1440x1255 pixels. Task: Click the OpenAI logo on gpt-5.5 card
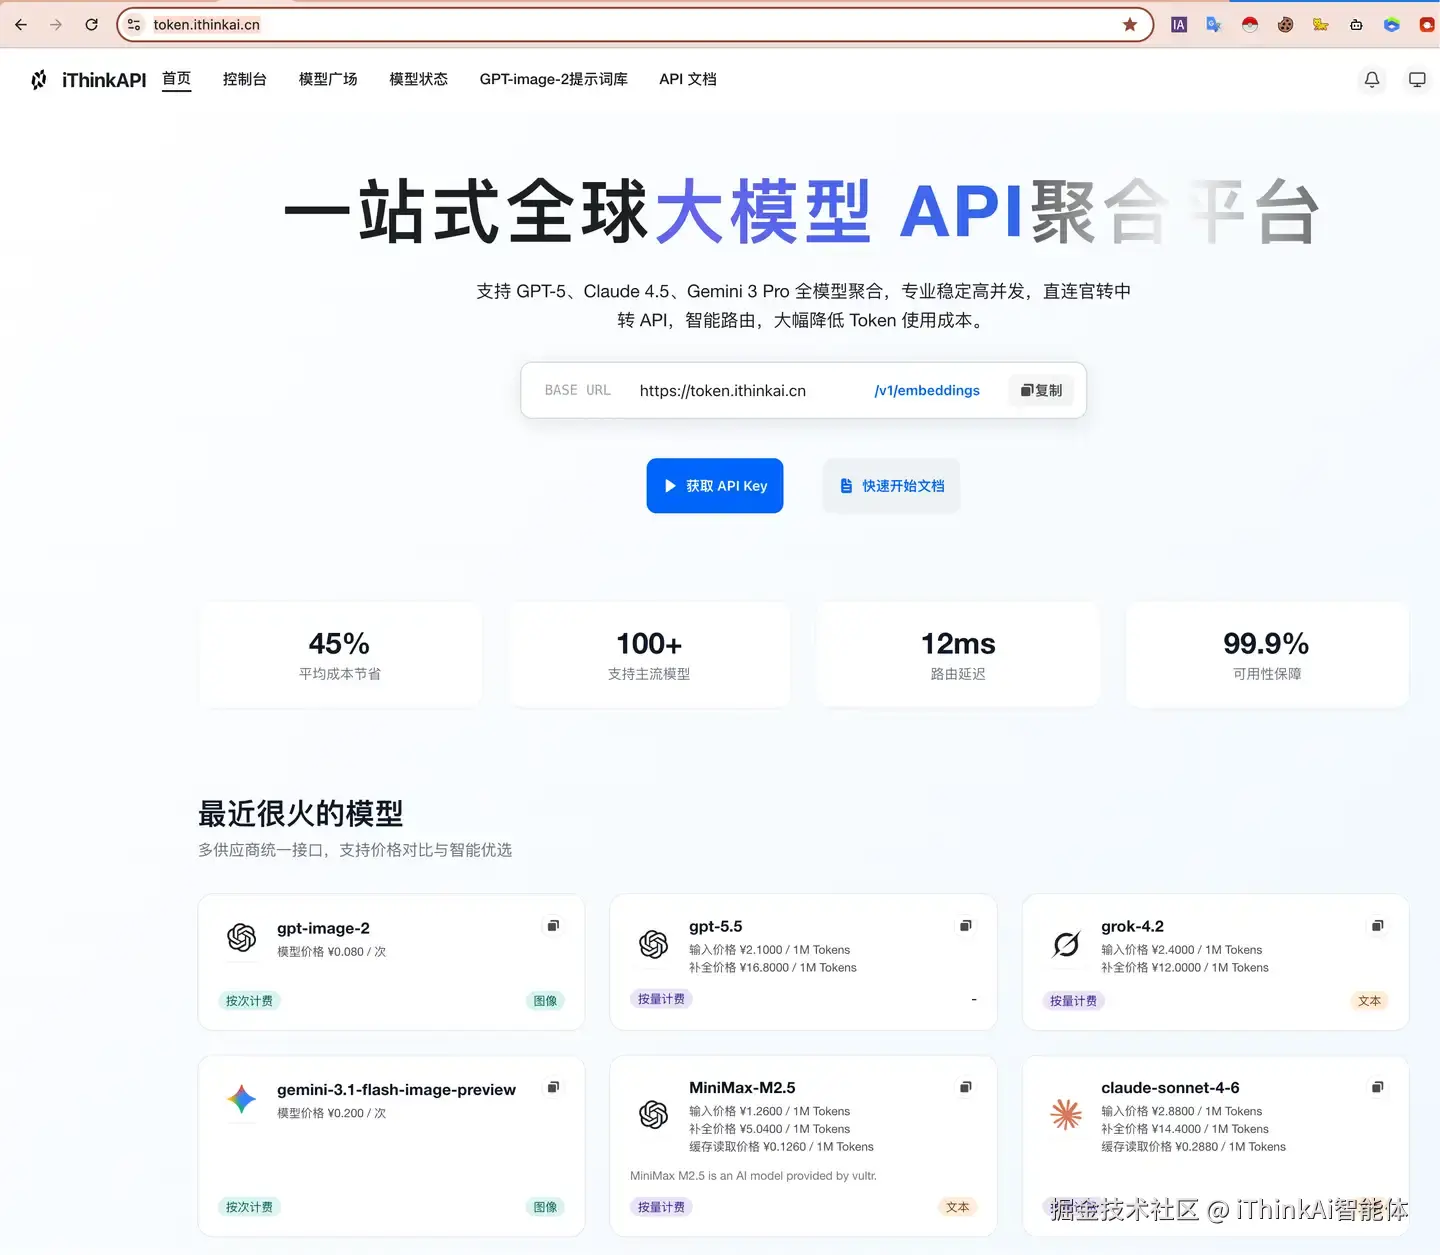tap(654, 944)
